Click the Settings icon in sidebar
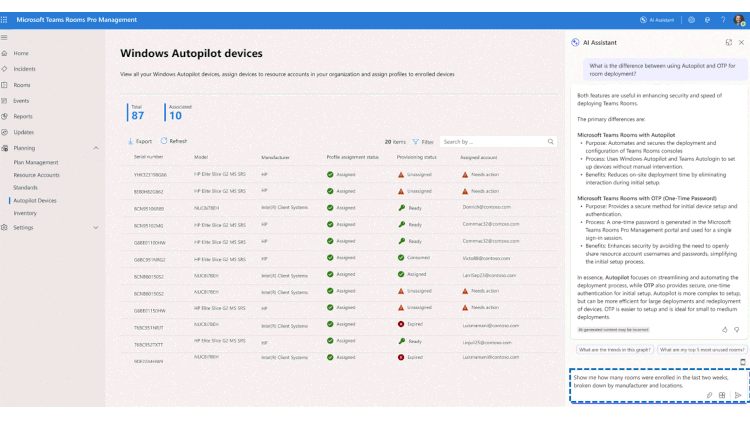750x422 pixels. [x=4, y=228]
